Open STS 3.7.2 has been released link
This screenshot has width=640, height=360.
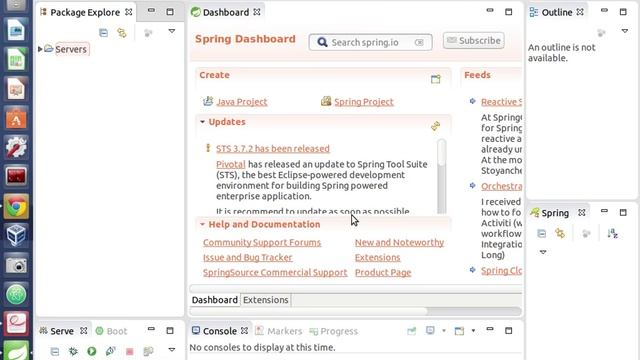[x=273, y=149]
